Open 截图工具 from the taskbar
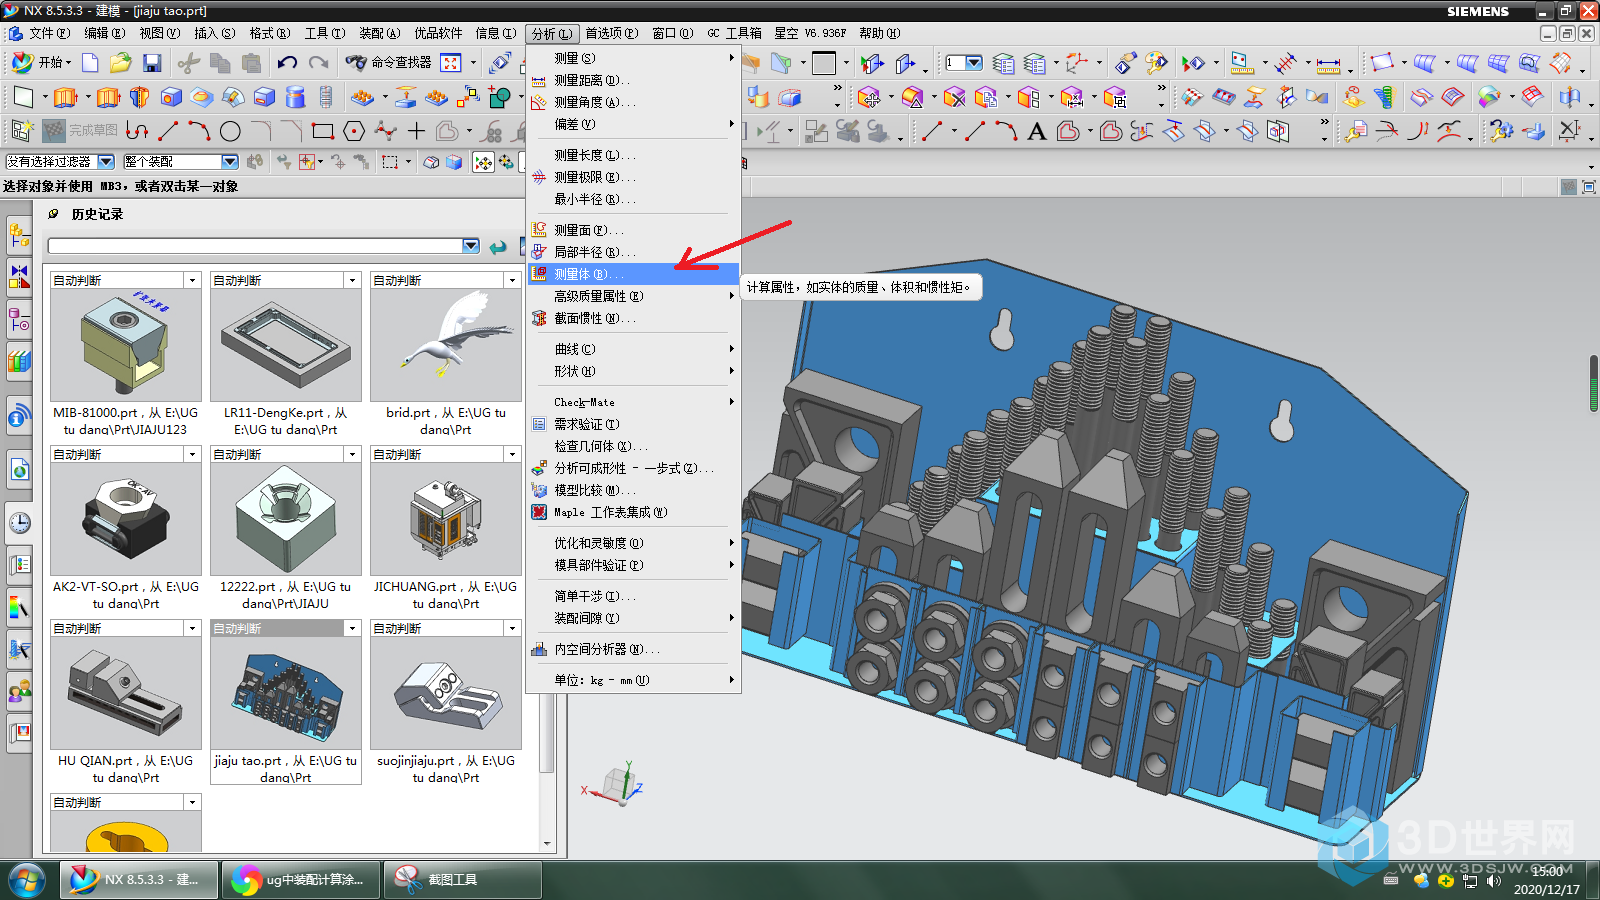 [463, 880]
